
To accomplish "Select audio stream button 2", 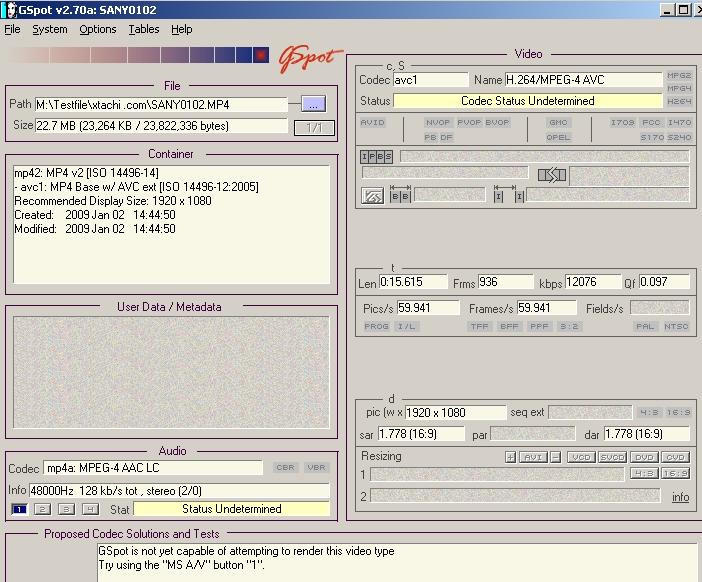I will pos(43,509).
